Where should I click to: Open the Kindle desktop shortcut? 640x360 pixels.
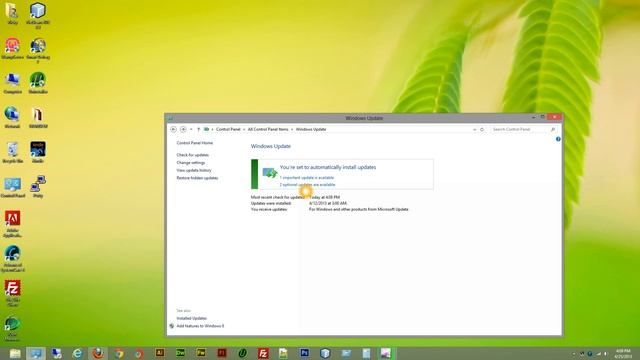[x=38, y=152]
